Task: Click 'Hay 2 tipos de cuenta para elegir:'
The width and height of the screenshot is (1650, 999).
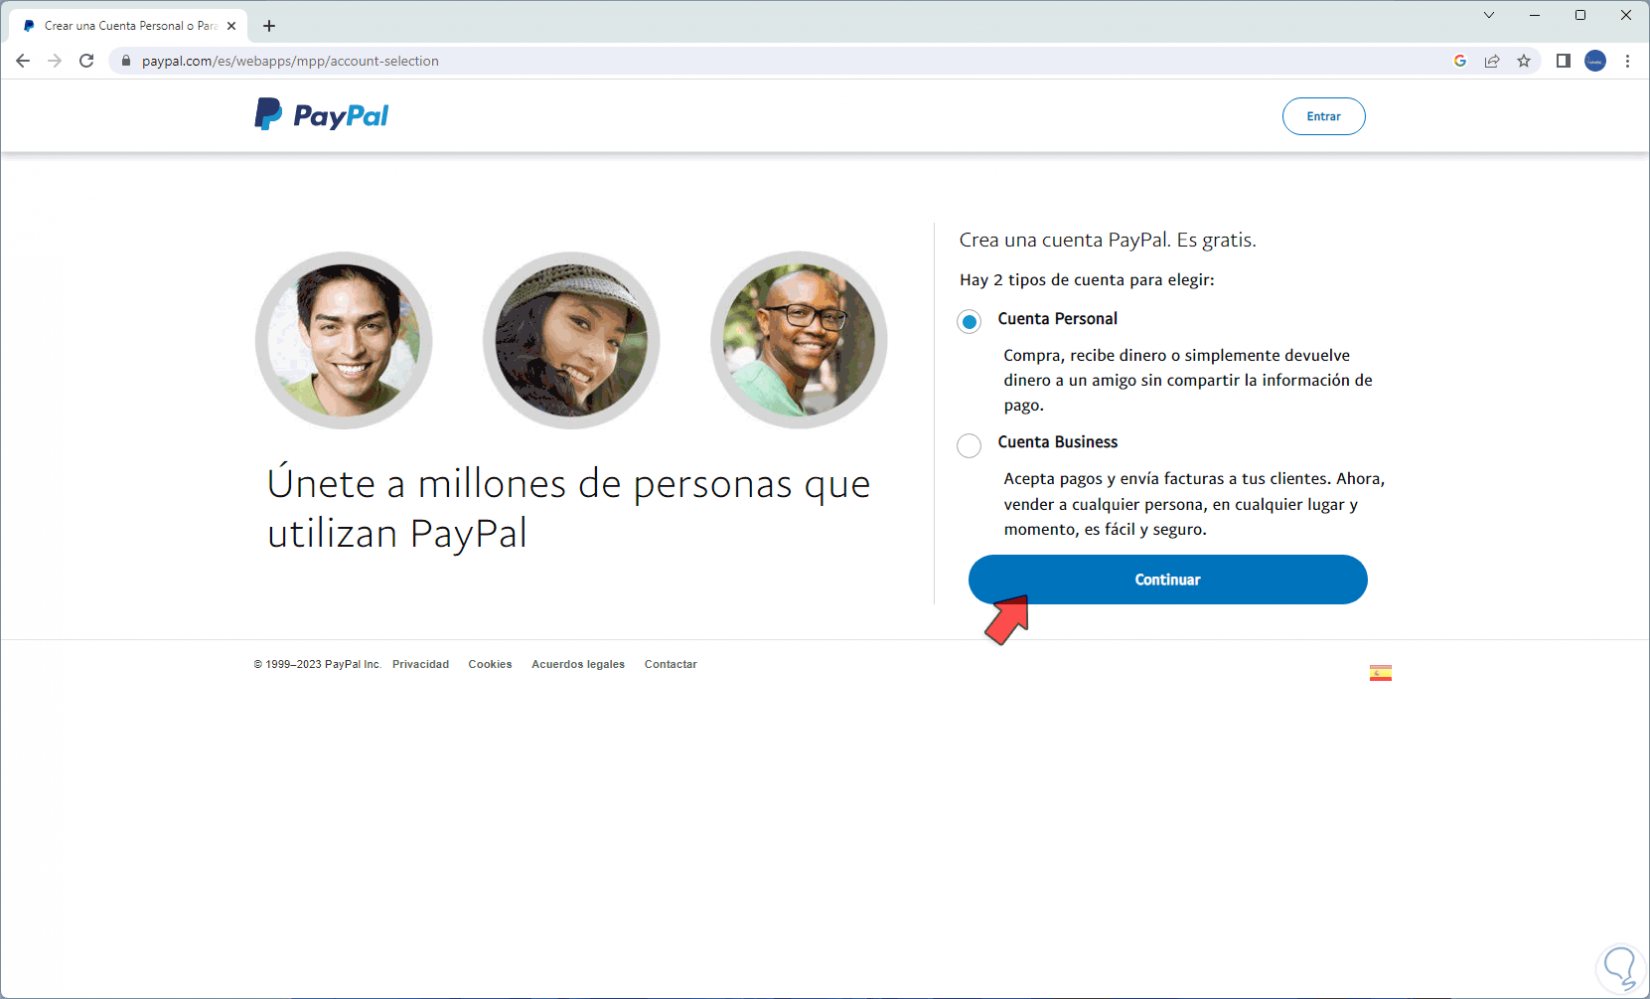Action: (1087, 280)
